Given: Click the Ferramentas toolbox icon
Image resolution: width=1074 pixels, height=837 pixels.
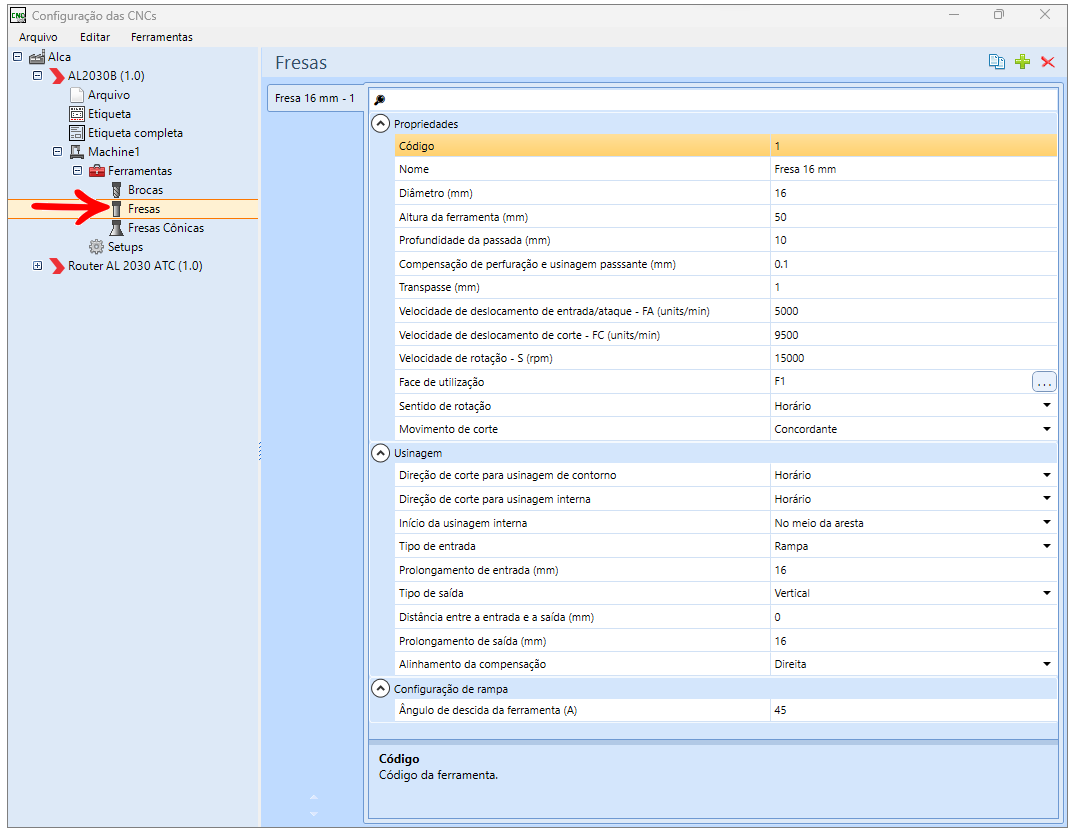Looking at the screenshot, I should (97, 171).
